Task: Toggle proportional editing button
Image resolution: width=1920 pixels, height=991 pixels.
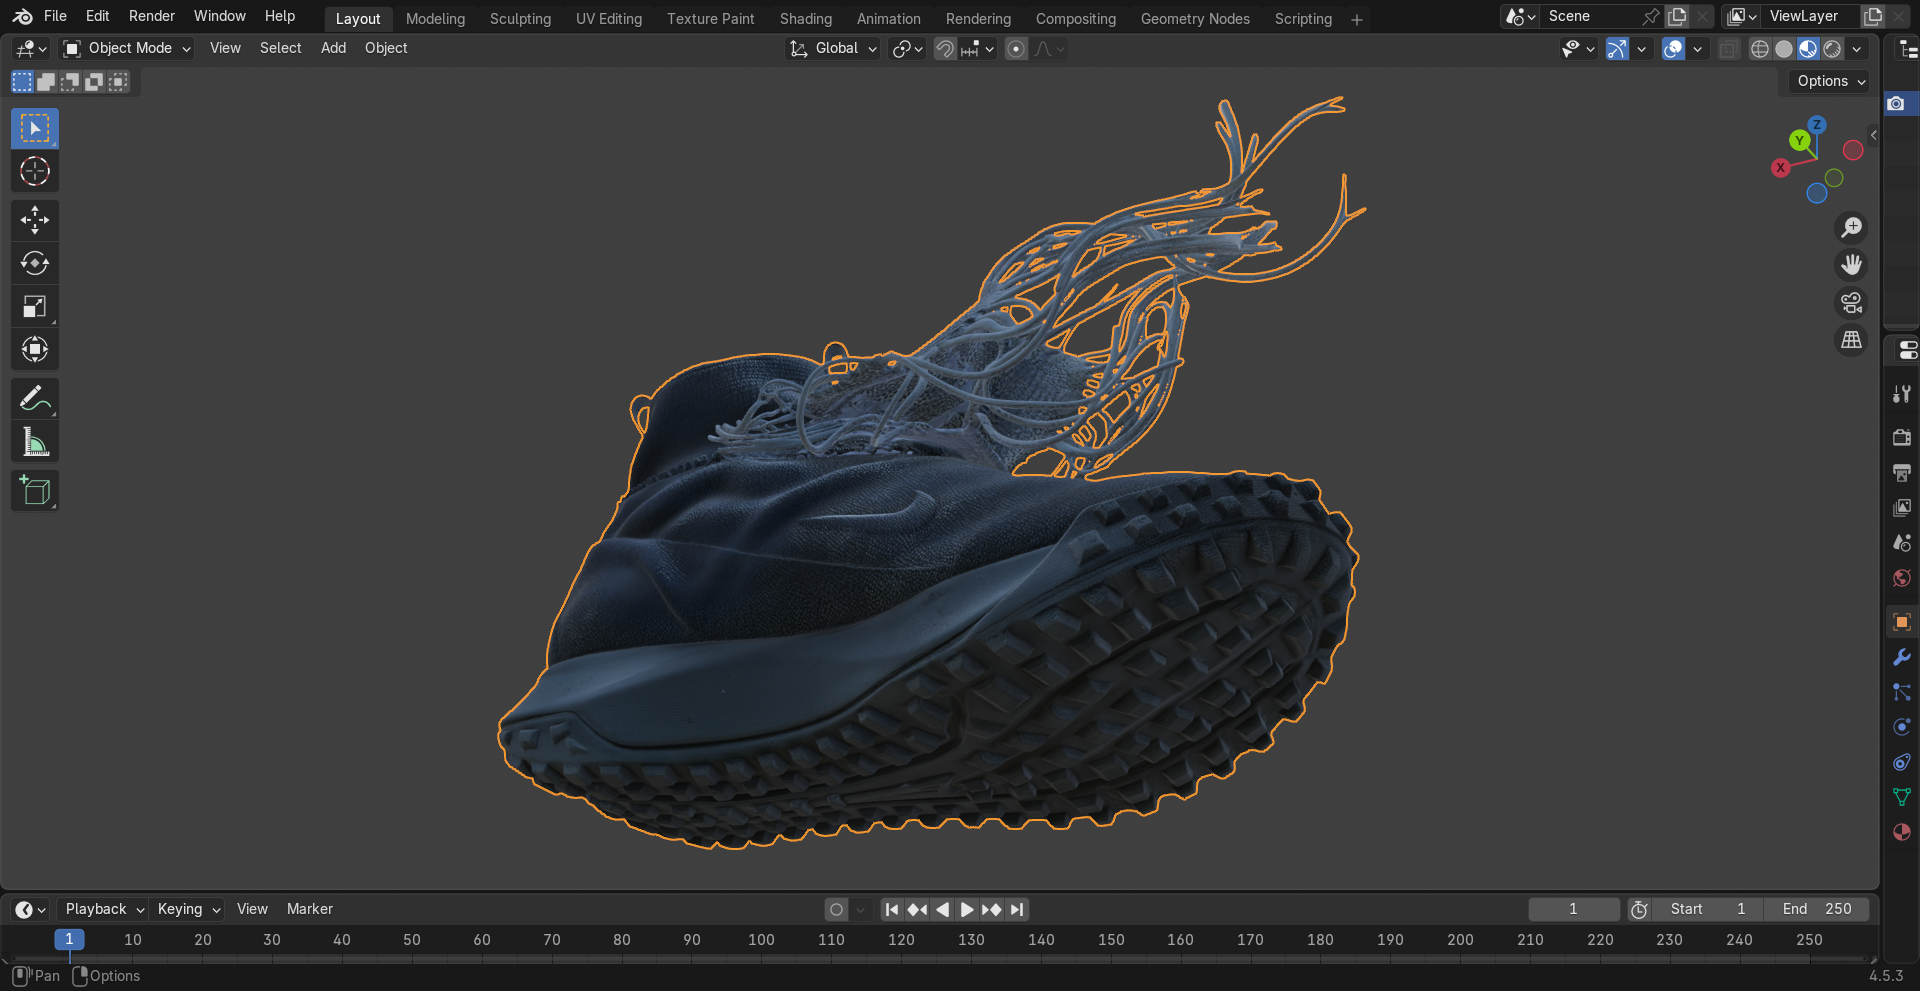Action: (1016, 49)
